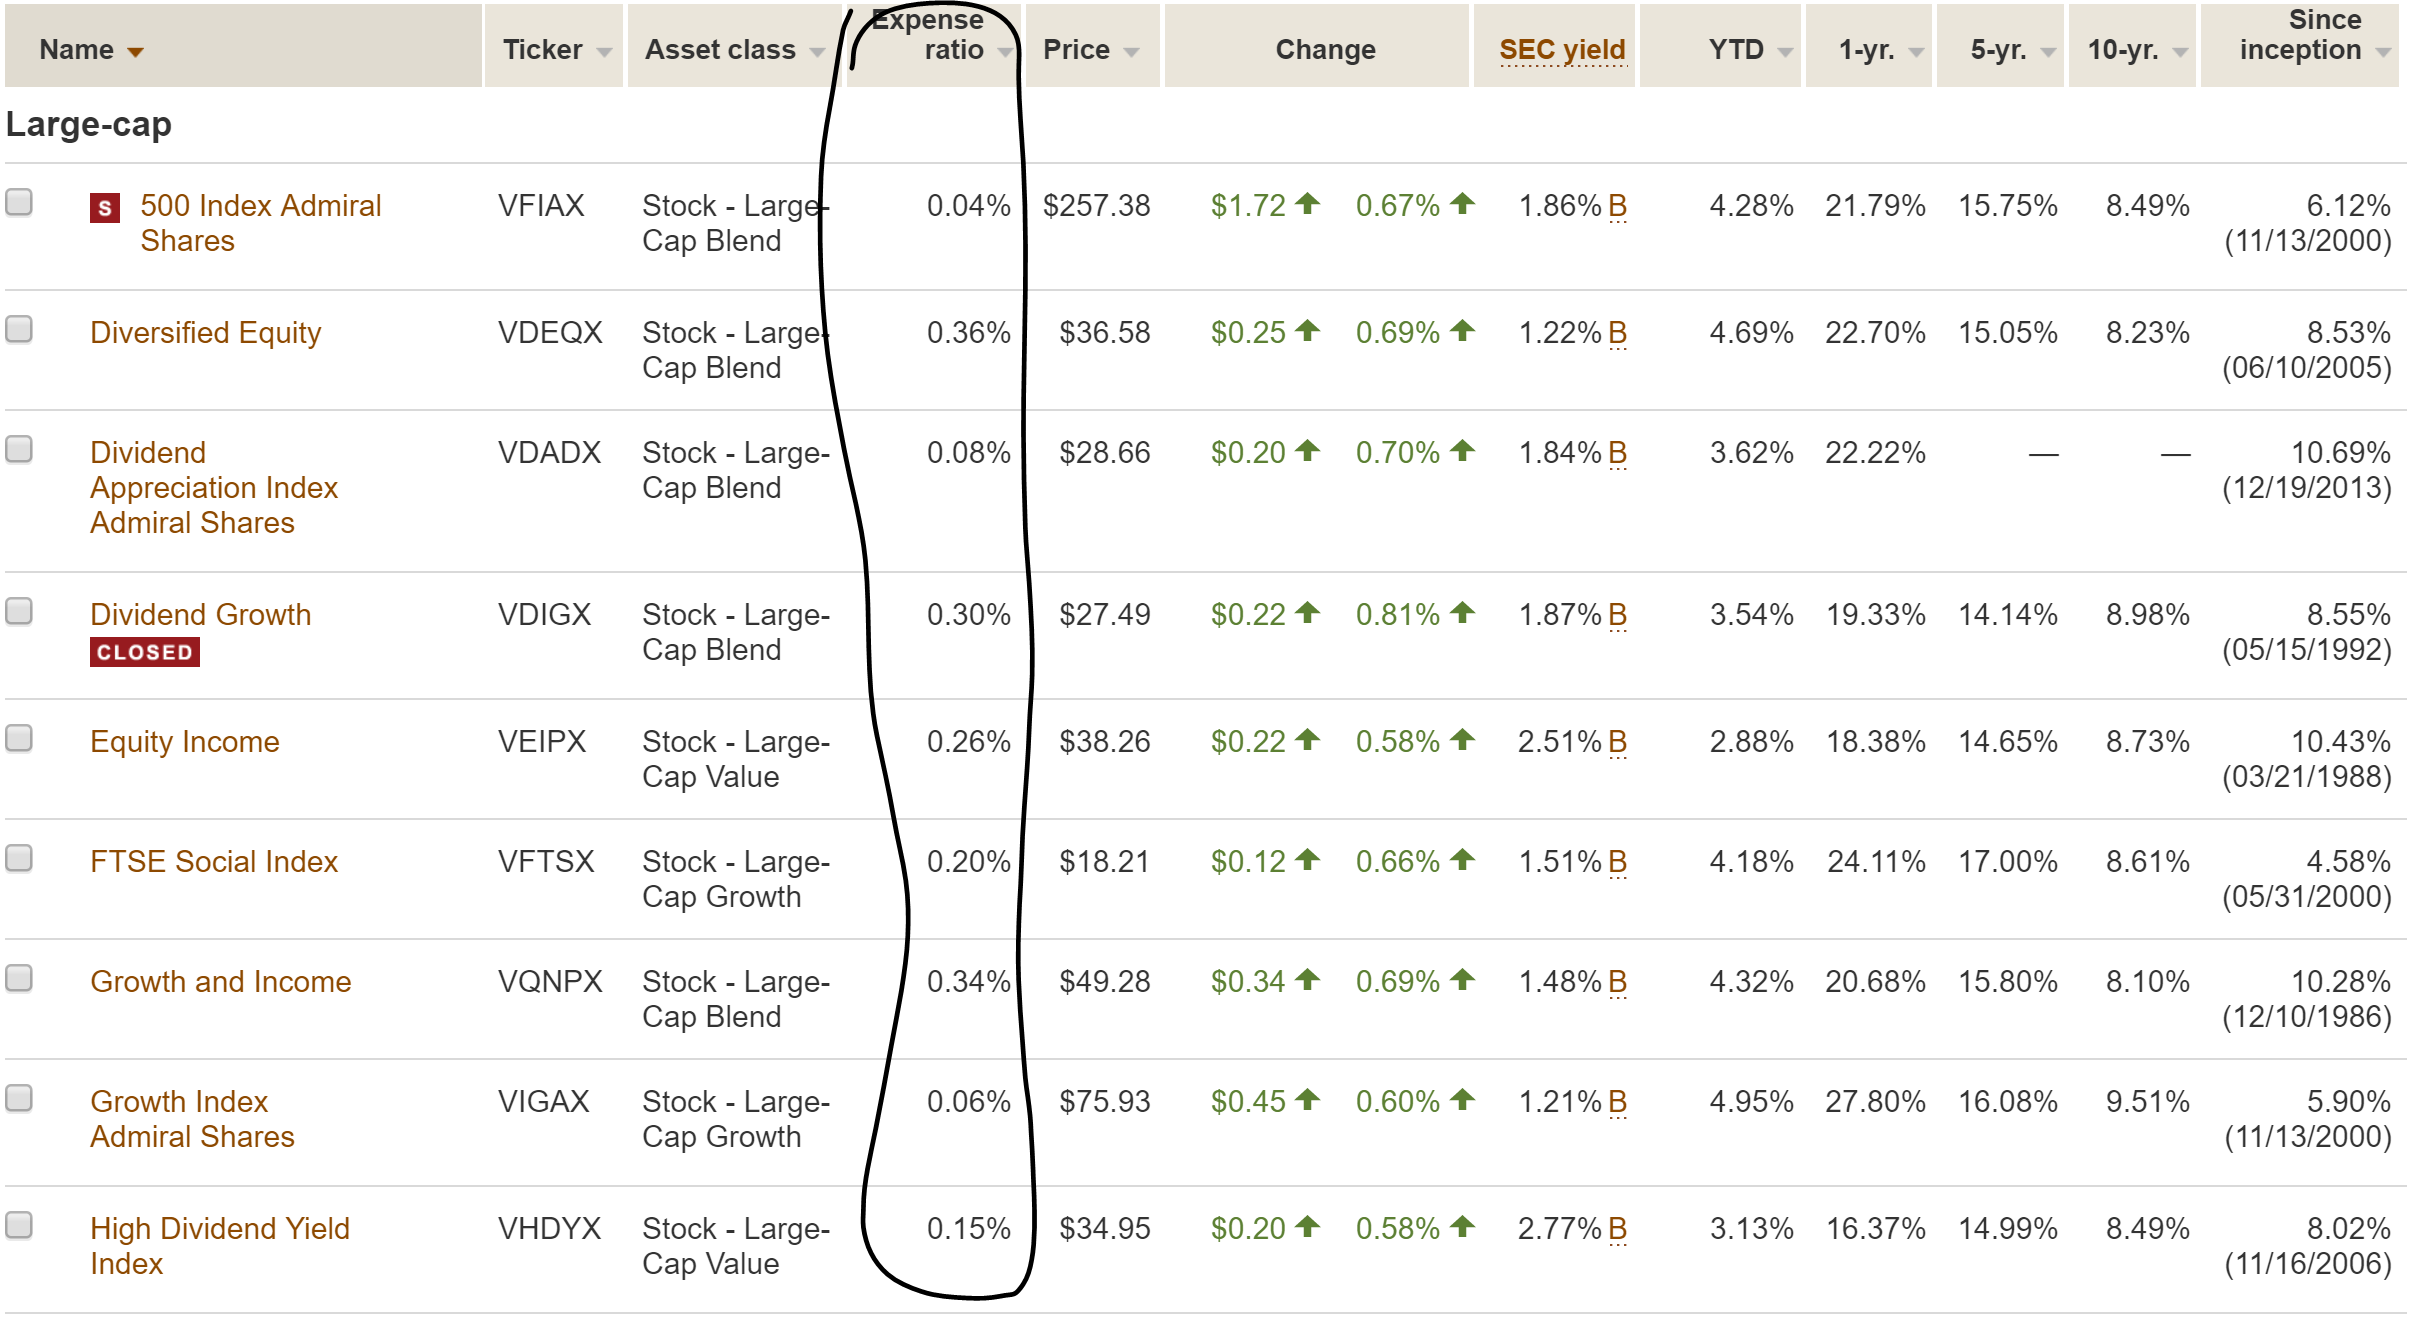The height and width of the screenshot is (1317, 2413).
Task: Tick the Growth Index Admiral Shares checkbox
Action: [x=19, y=1098]
